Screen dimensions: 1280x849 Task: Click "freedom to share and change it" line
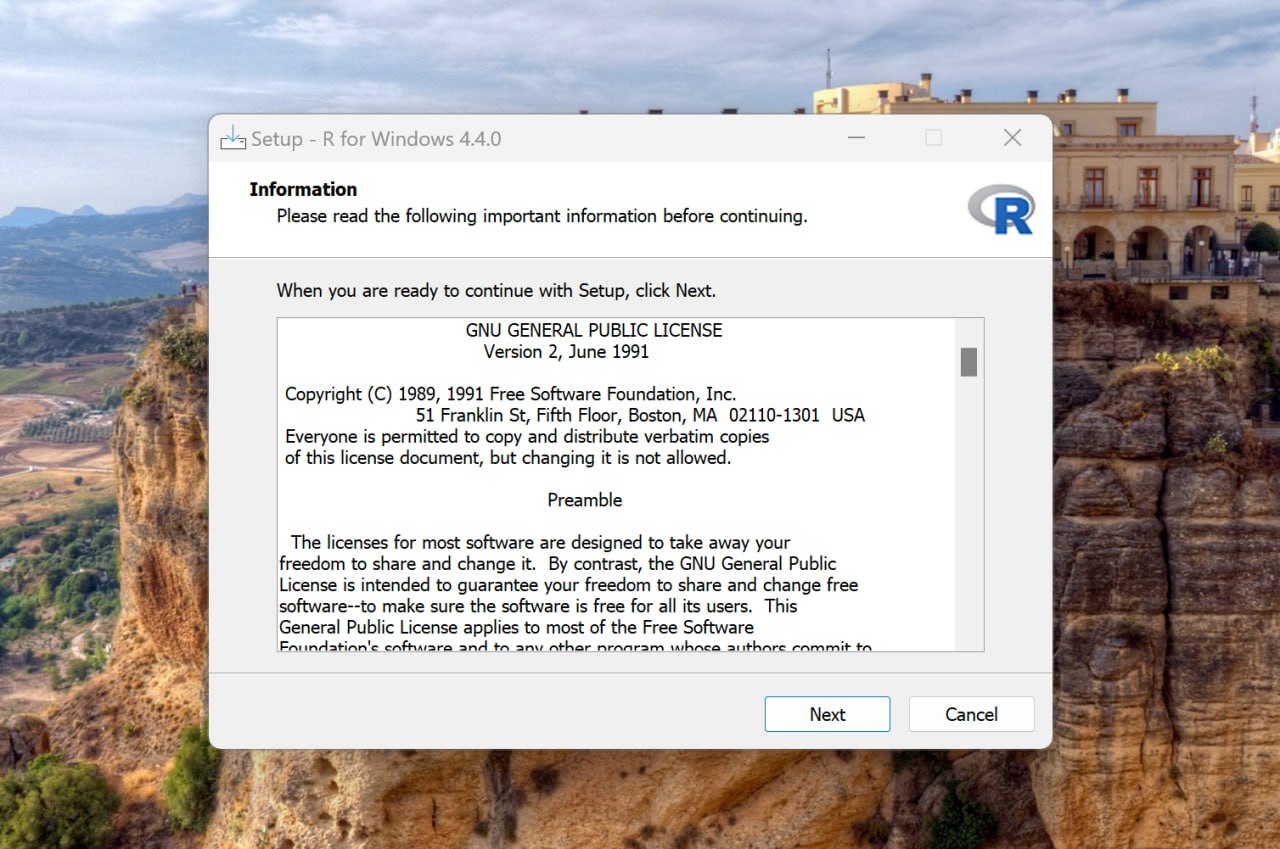(x=558, y=564)
